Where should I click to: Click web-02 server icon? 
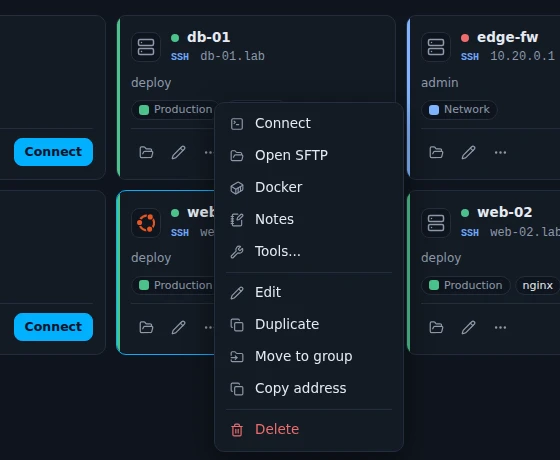(436, 223)
